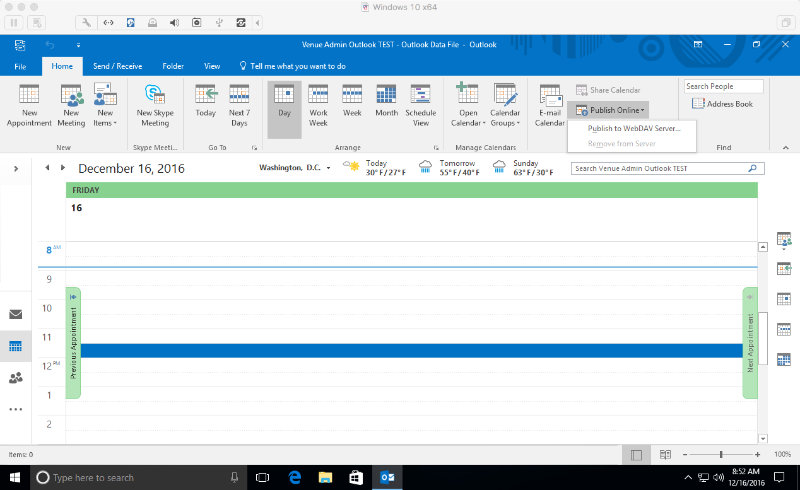800x490 pixels.
Task: Toggle the Publish Online dropdown
Action: (x=610, y=110)
